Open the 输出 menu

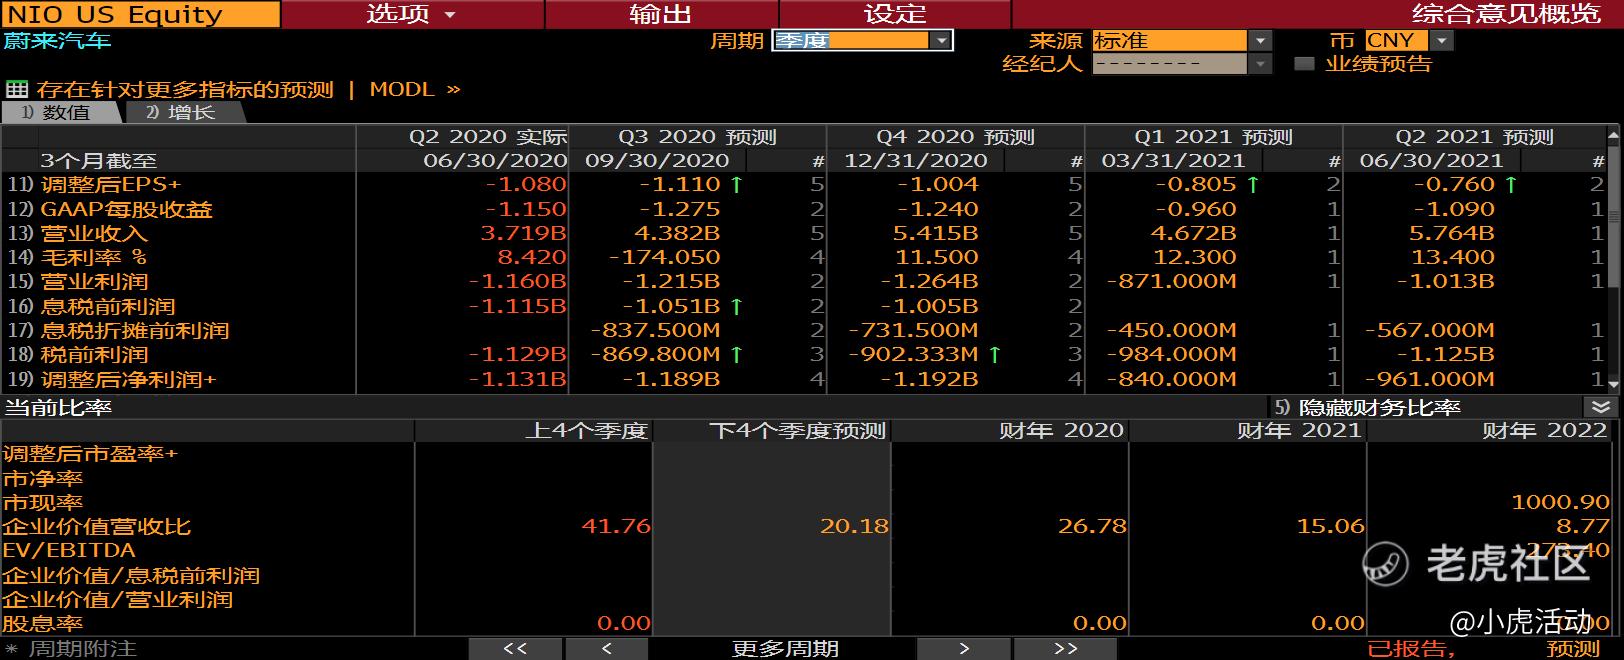[661, 14]
